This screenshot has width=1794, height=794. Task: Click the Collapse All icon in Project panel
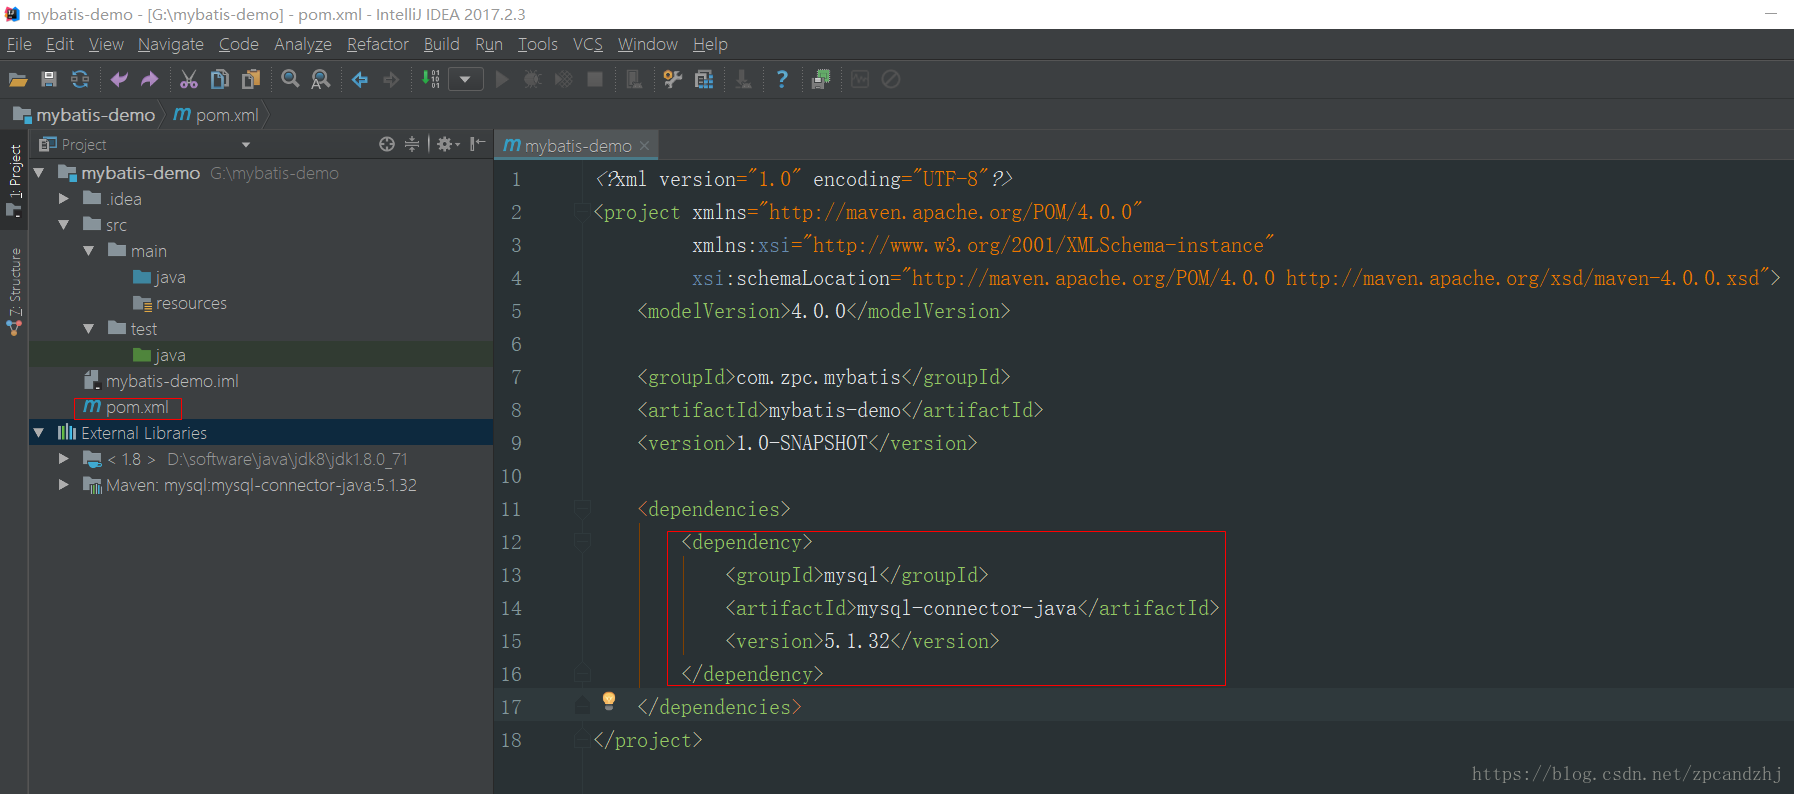click(412, 144)
